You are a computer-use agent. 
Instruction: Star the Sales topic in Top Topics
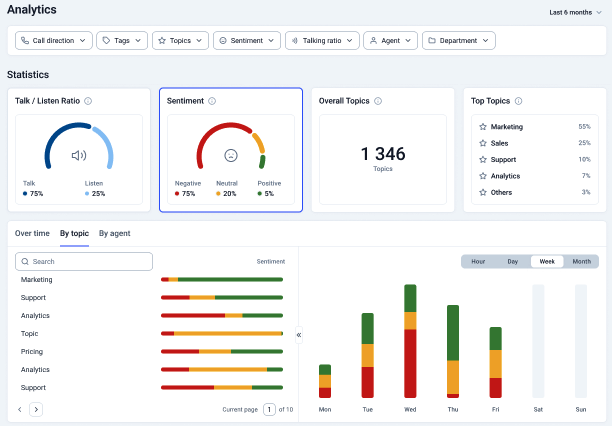coord(483,143)
